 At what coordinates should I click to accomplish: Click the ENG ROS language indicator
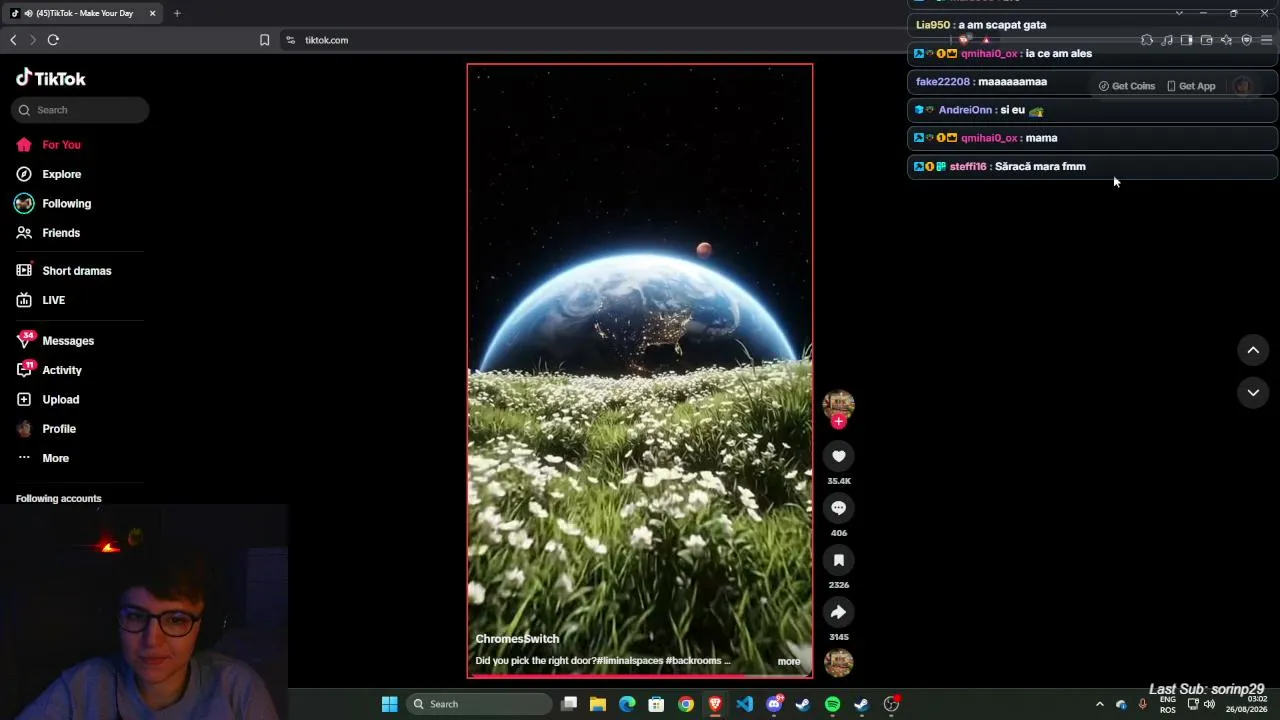coord(1168,704)
